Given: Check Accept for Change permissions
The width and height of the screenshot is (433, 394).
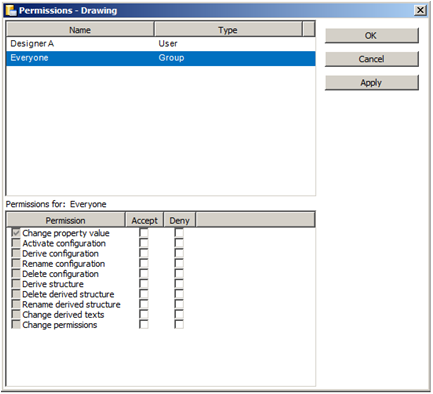Looking at the screenshot, I should point(144,324).
